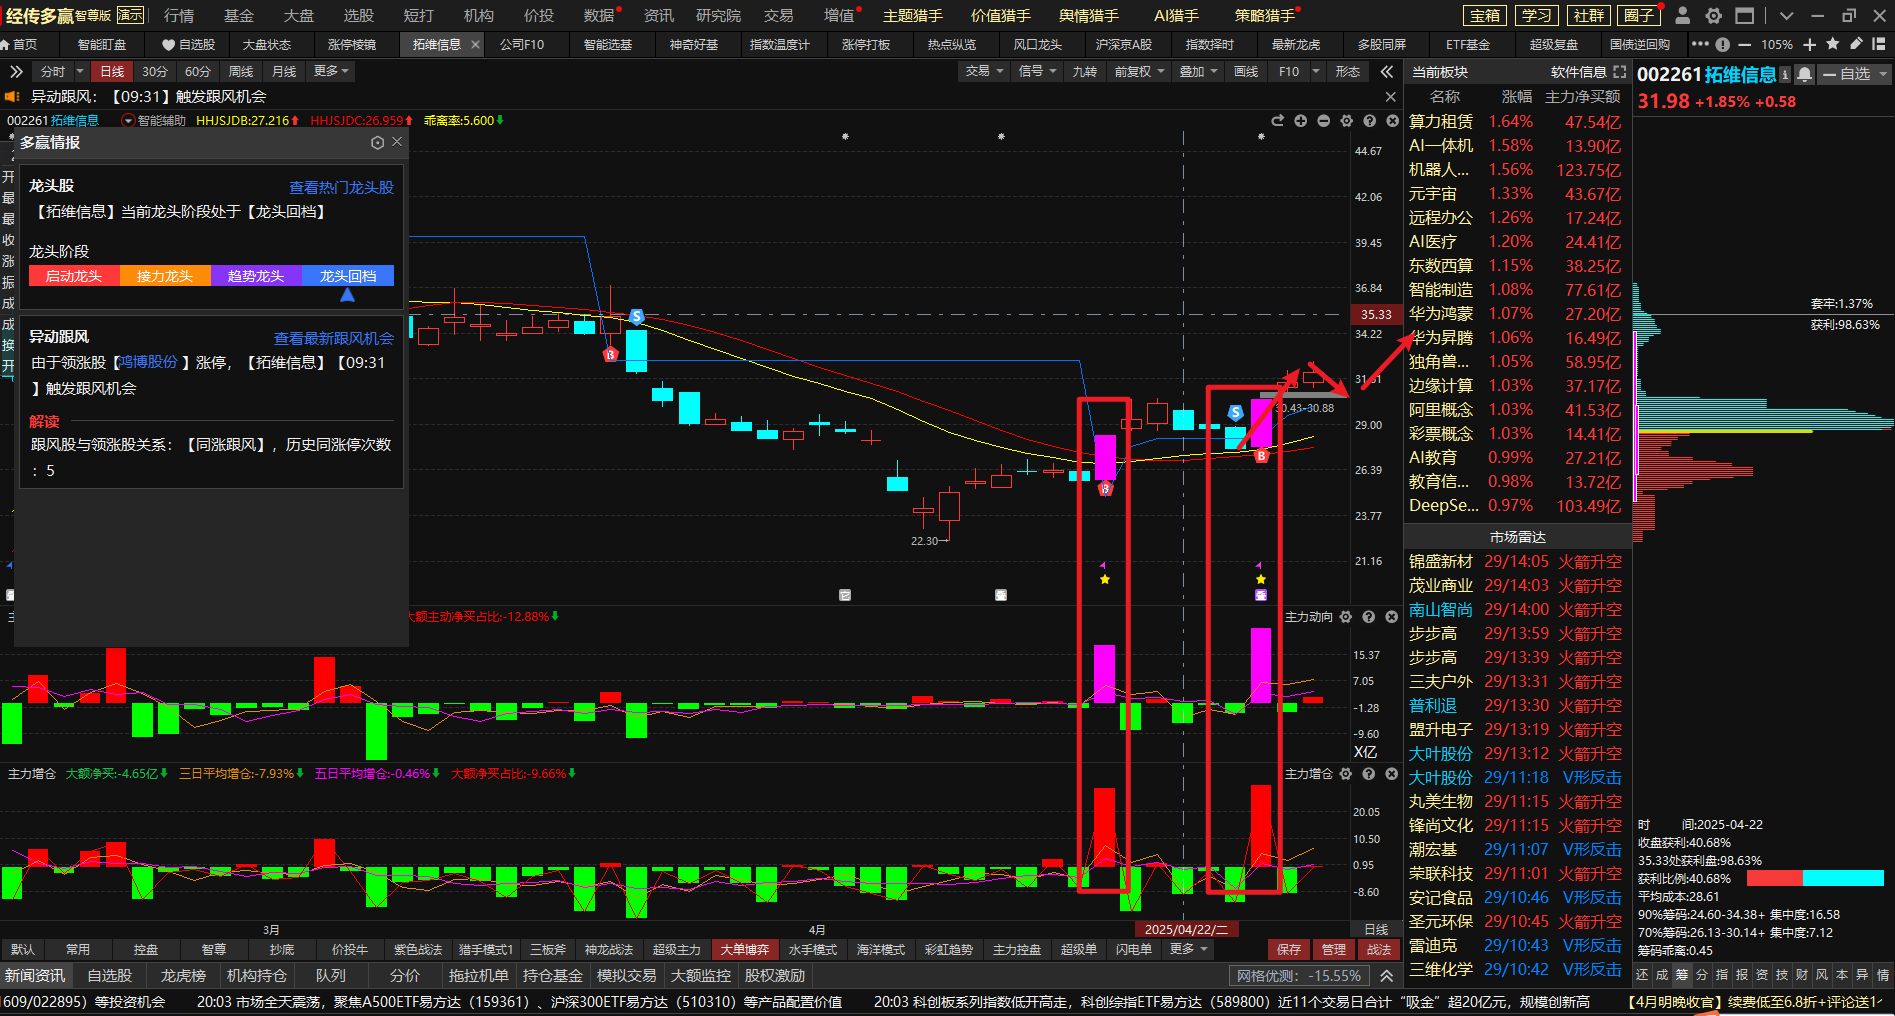1895x1016 pixels.
Task: Toggle 九转 indicator button
Action: [x=1085, y=72]
